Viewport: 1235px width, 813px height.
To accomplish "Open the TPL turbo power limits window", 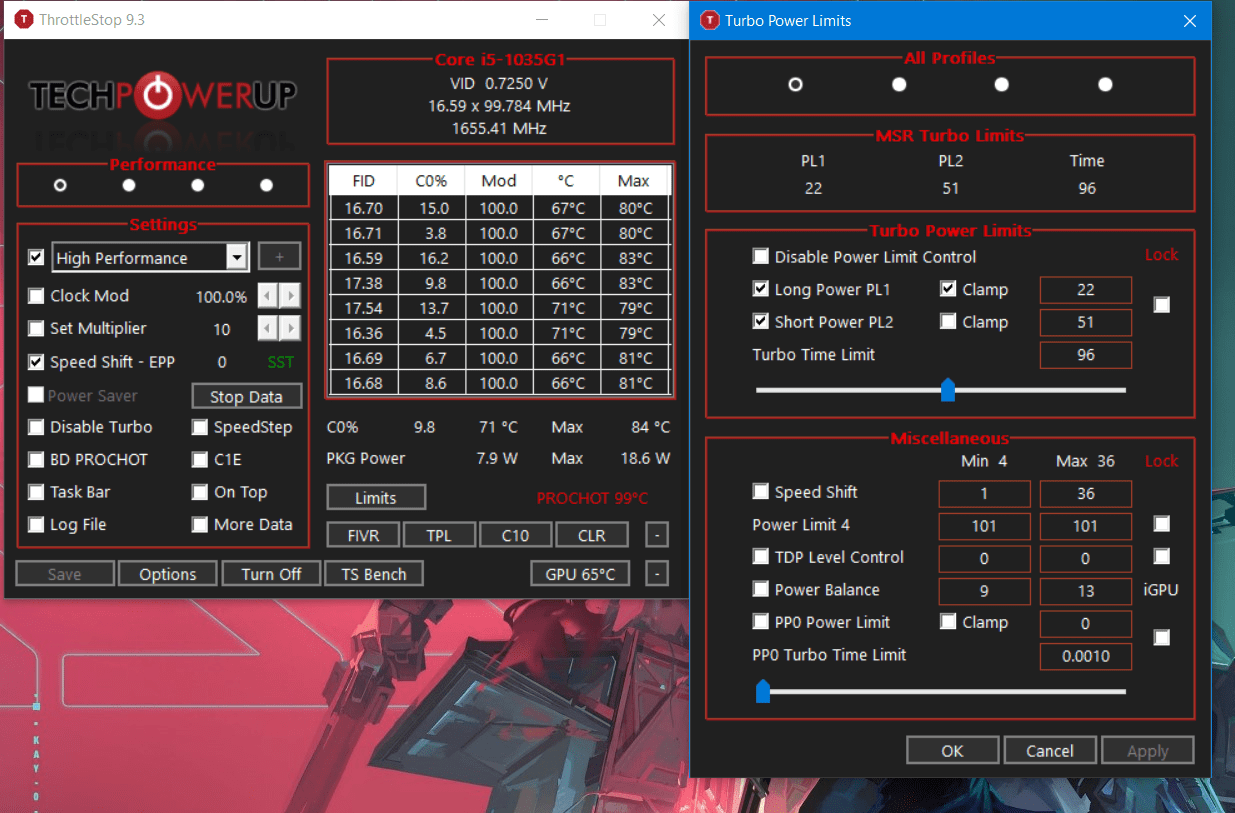I will (x=439, y=534).
